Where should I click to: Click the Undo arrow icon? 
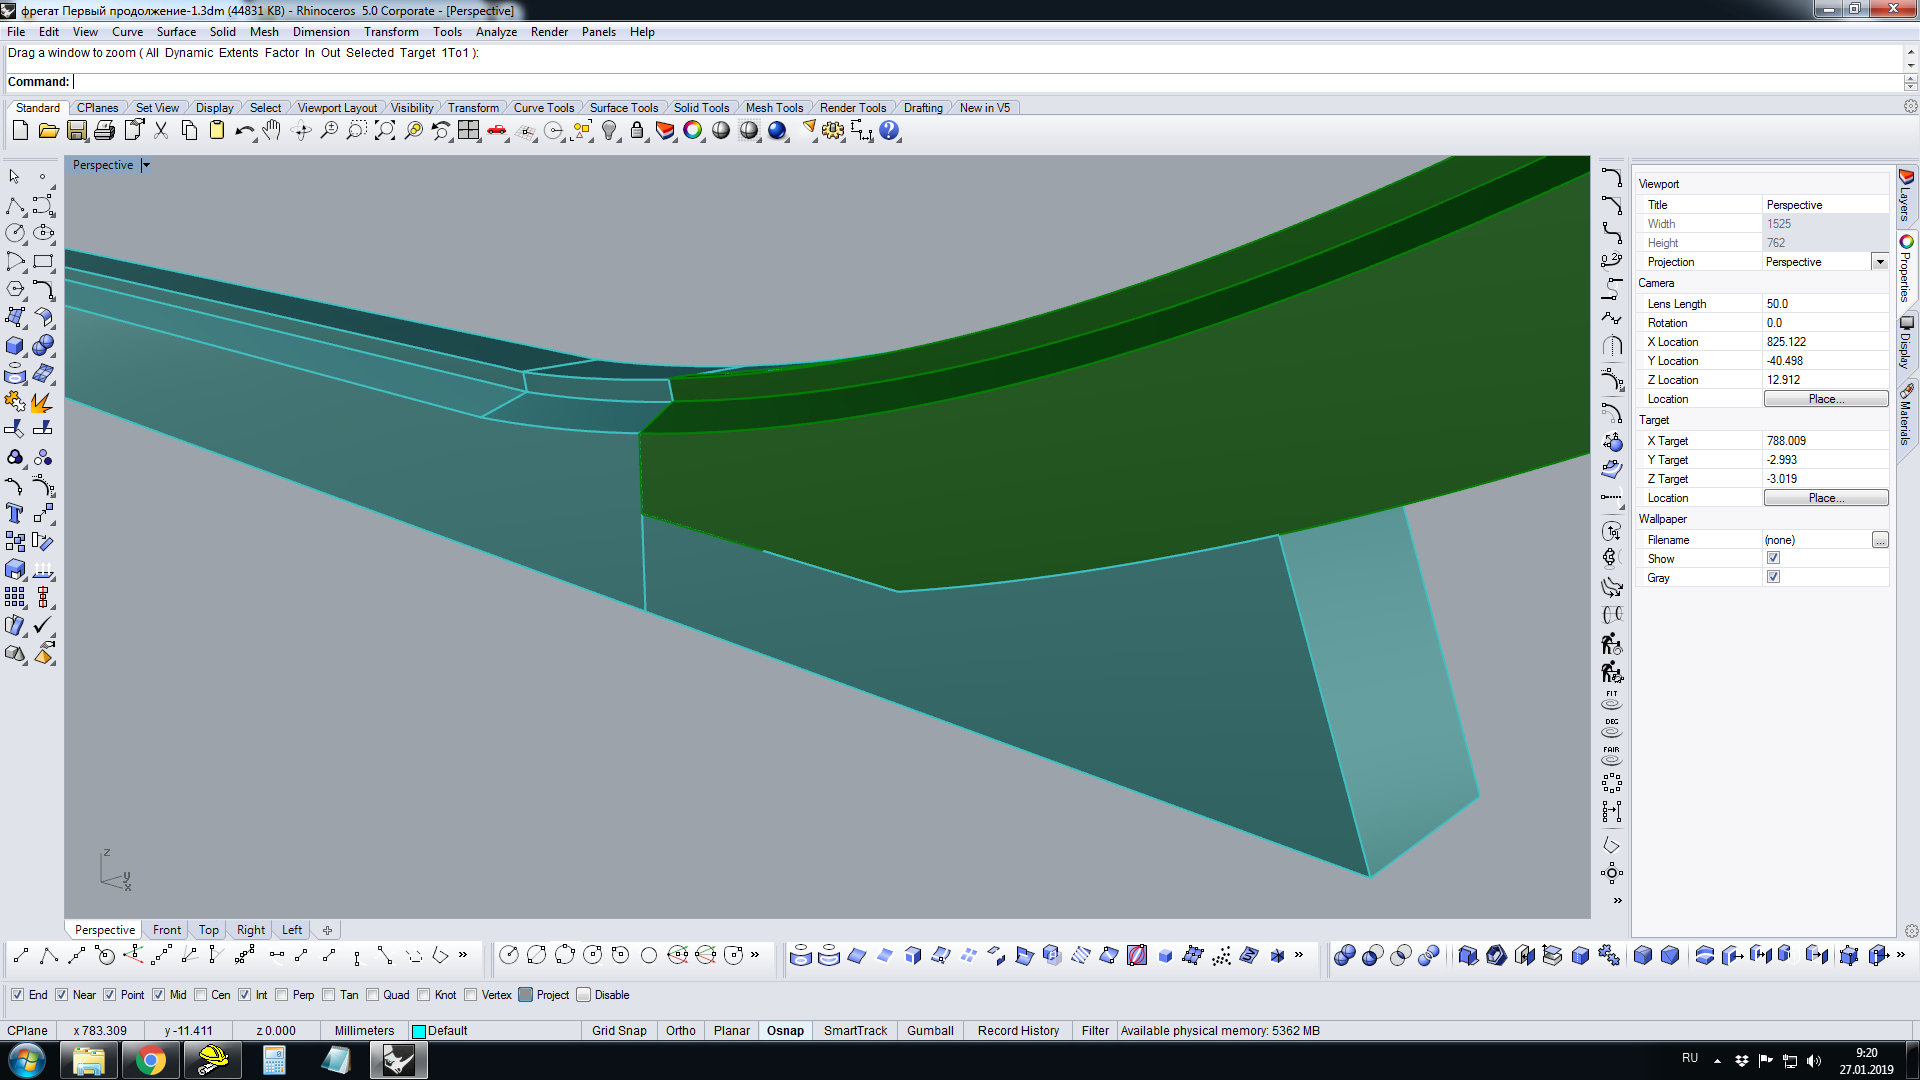[244, 131]
